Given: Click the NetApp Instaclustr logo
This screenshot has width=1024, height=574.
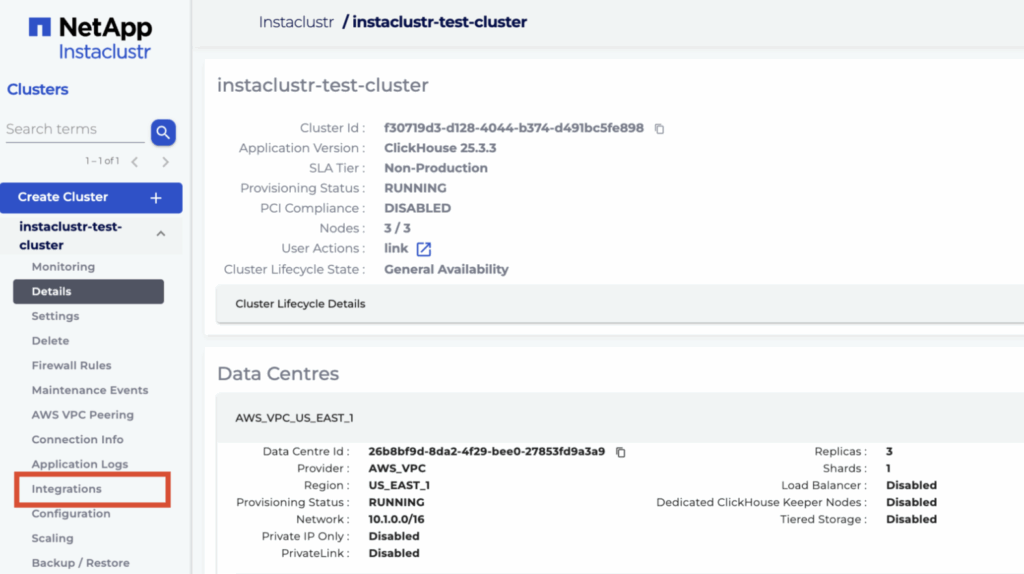Looking at the screenshot, I should 90,39.
